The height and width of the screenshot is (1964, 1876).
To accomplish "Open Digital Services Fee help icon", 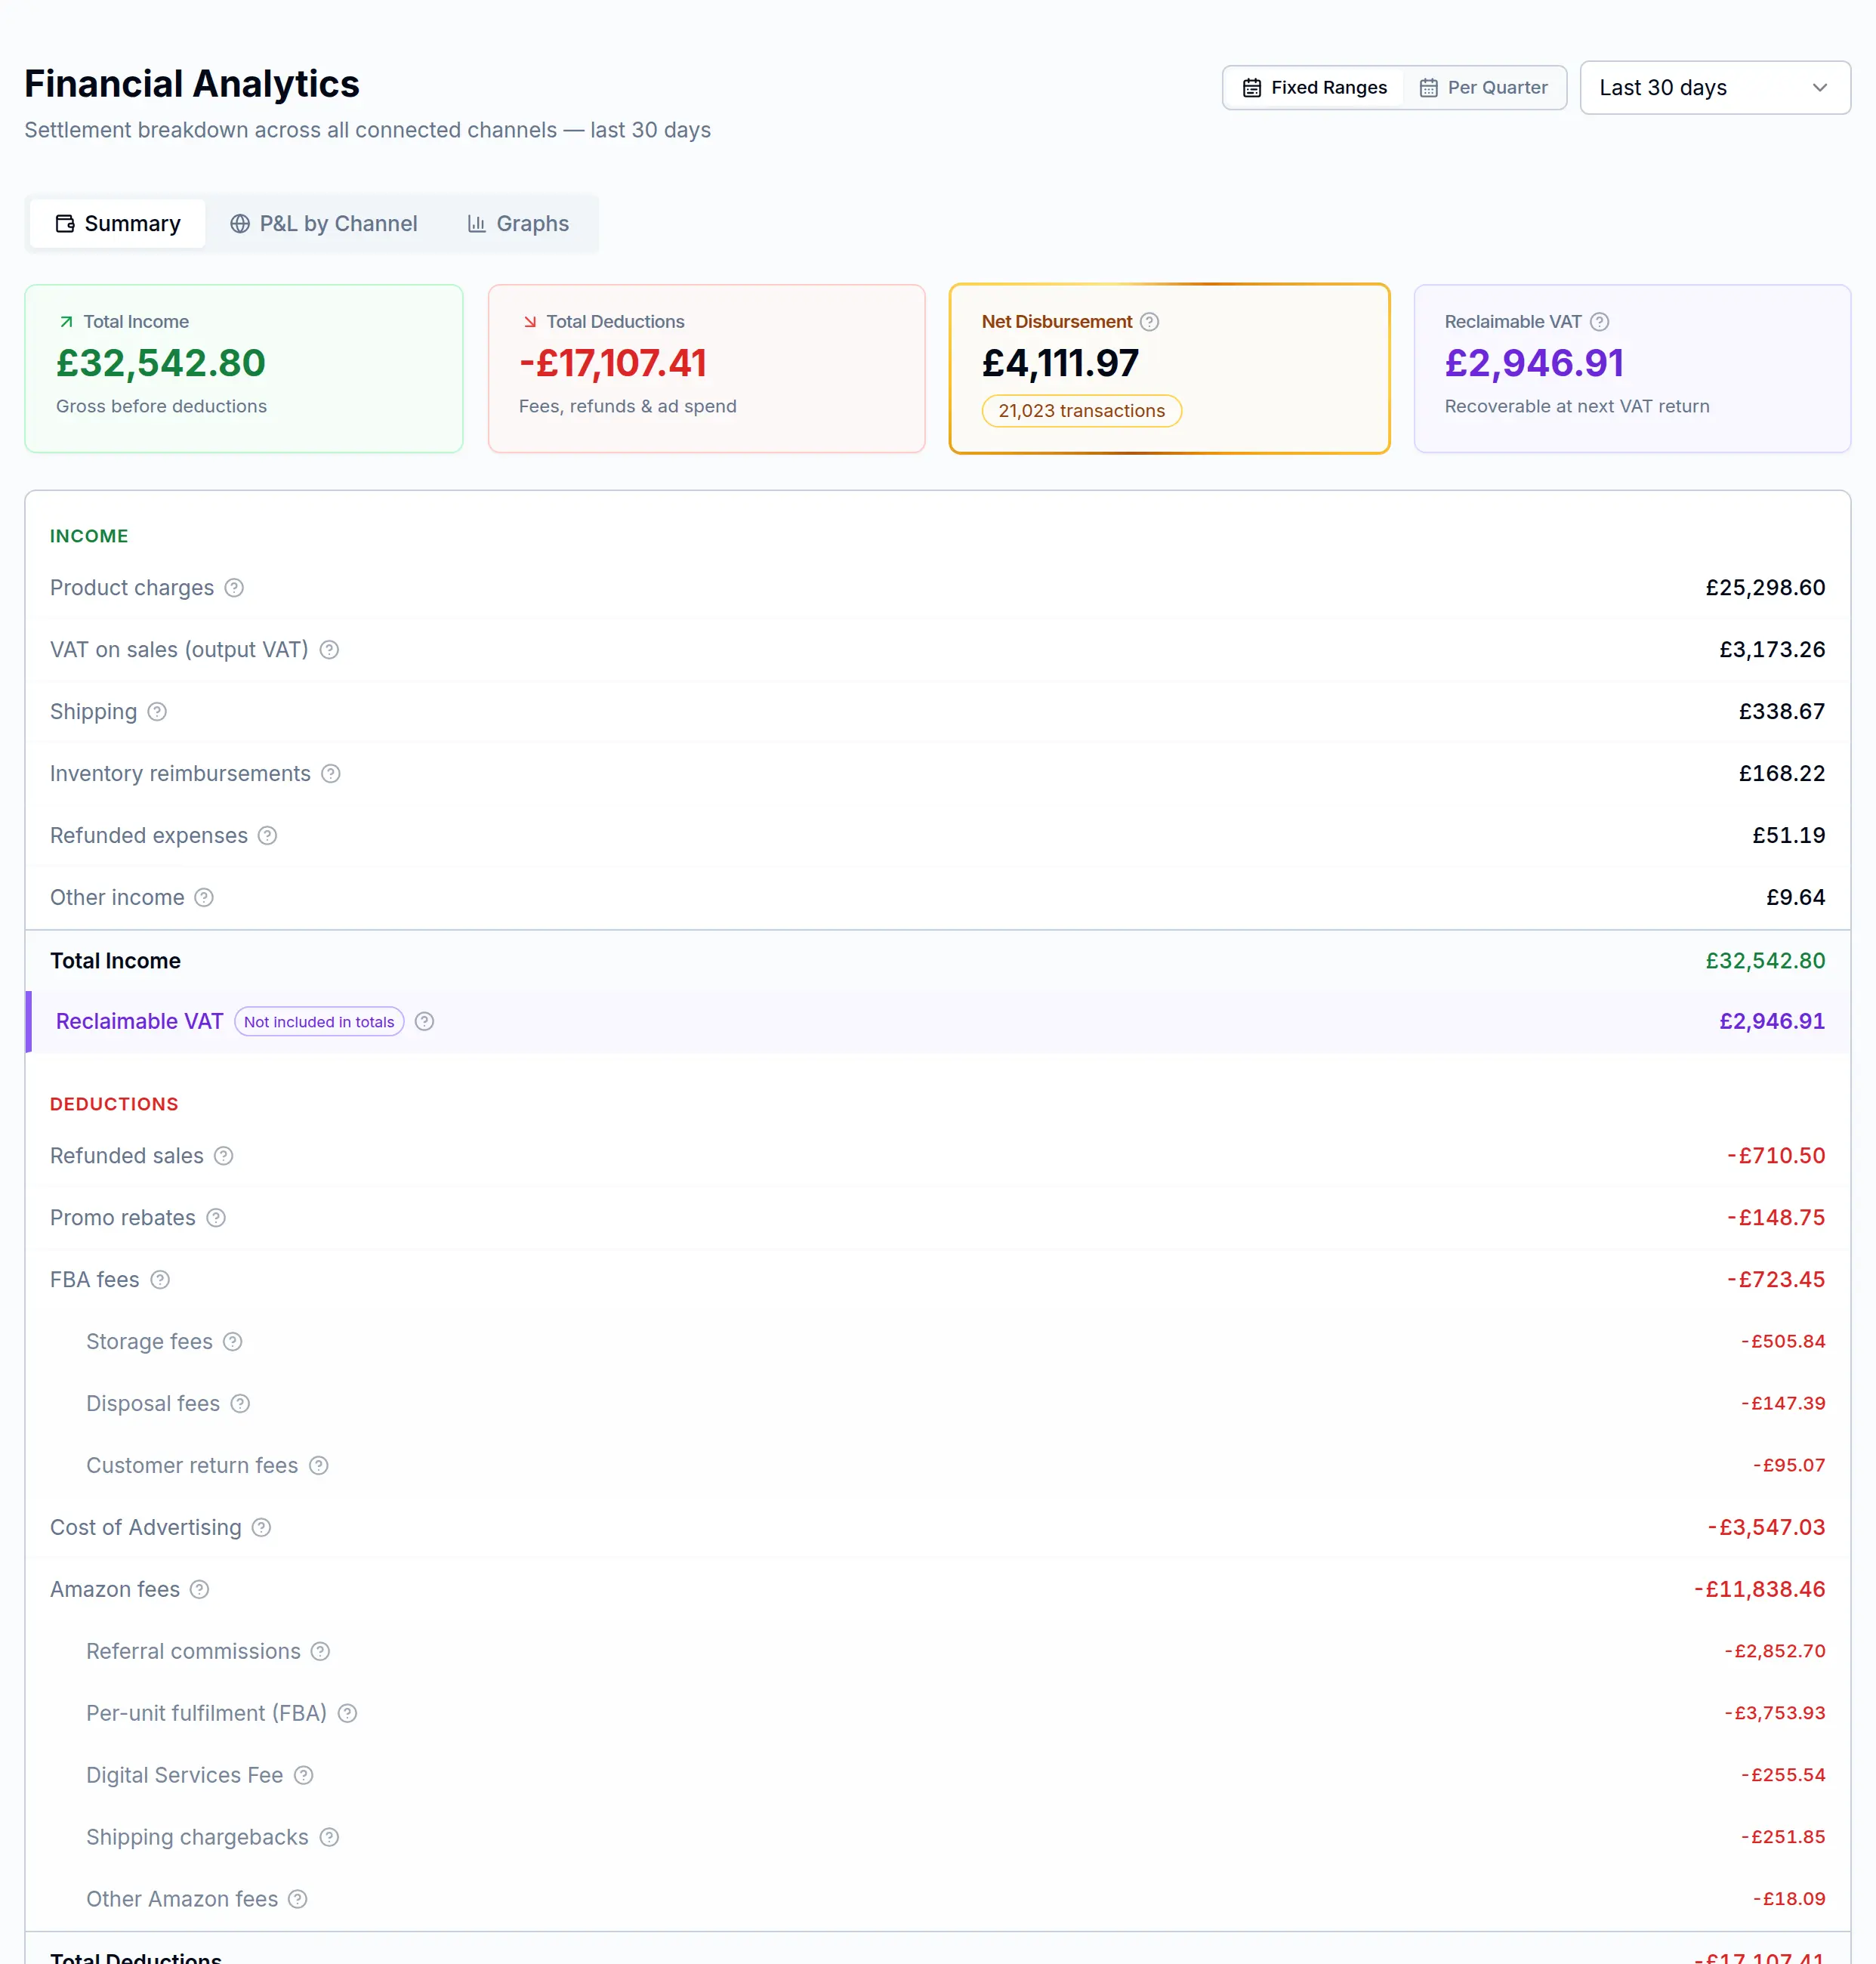I will [304, 1776].
